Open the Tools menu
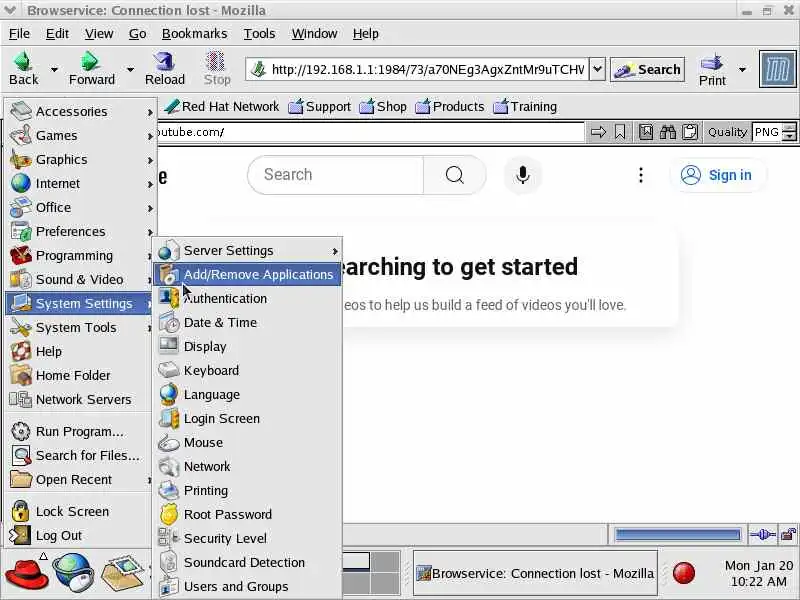Viewport: 800px width, 600px height. point(259,34)
